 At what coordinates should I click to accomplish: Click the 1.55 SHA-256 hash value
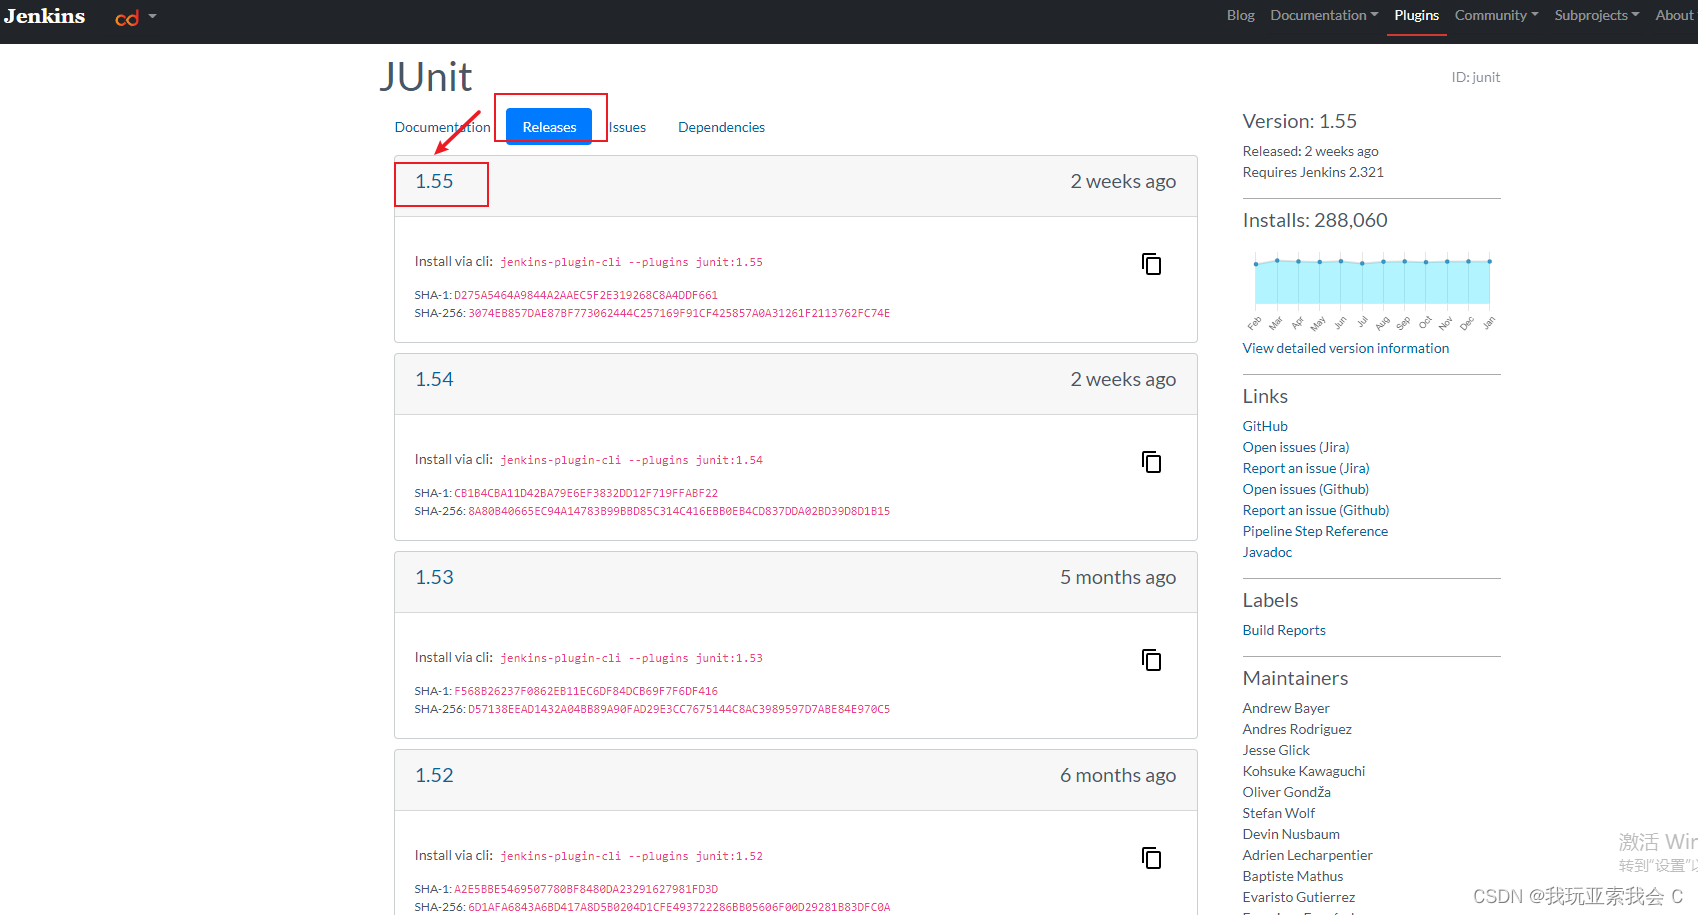pos(679,313)
